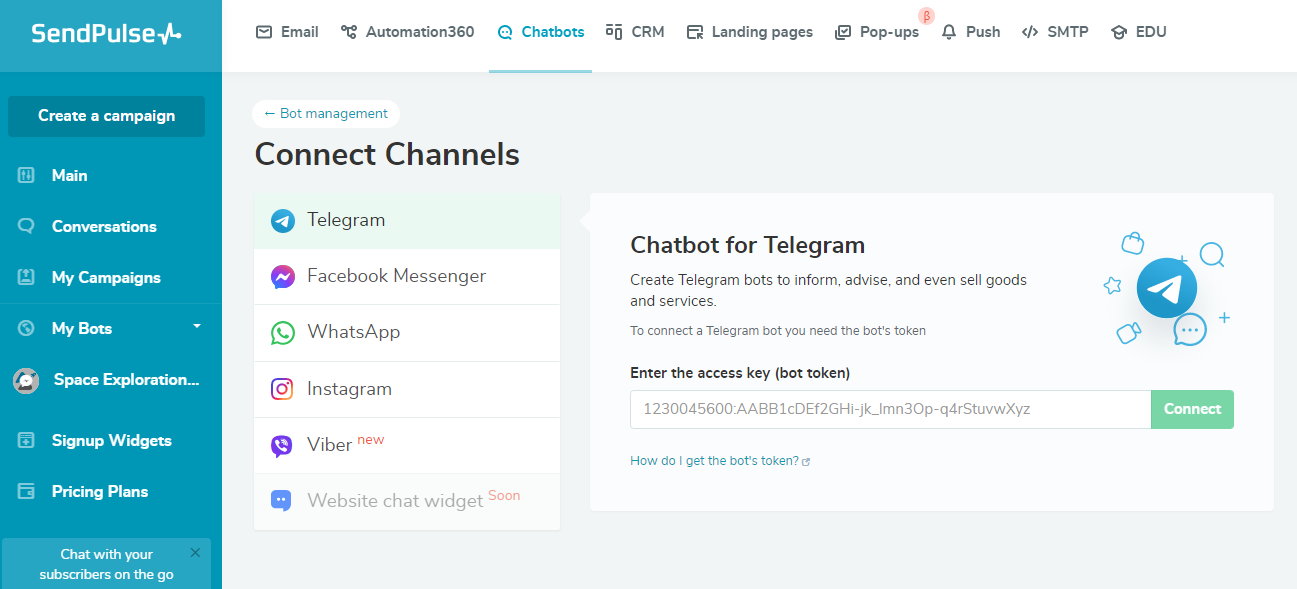Click the external link icon beside token help
1297x589 pixels.
click(806, 462)
